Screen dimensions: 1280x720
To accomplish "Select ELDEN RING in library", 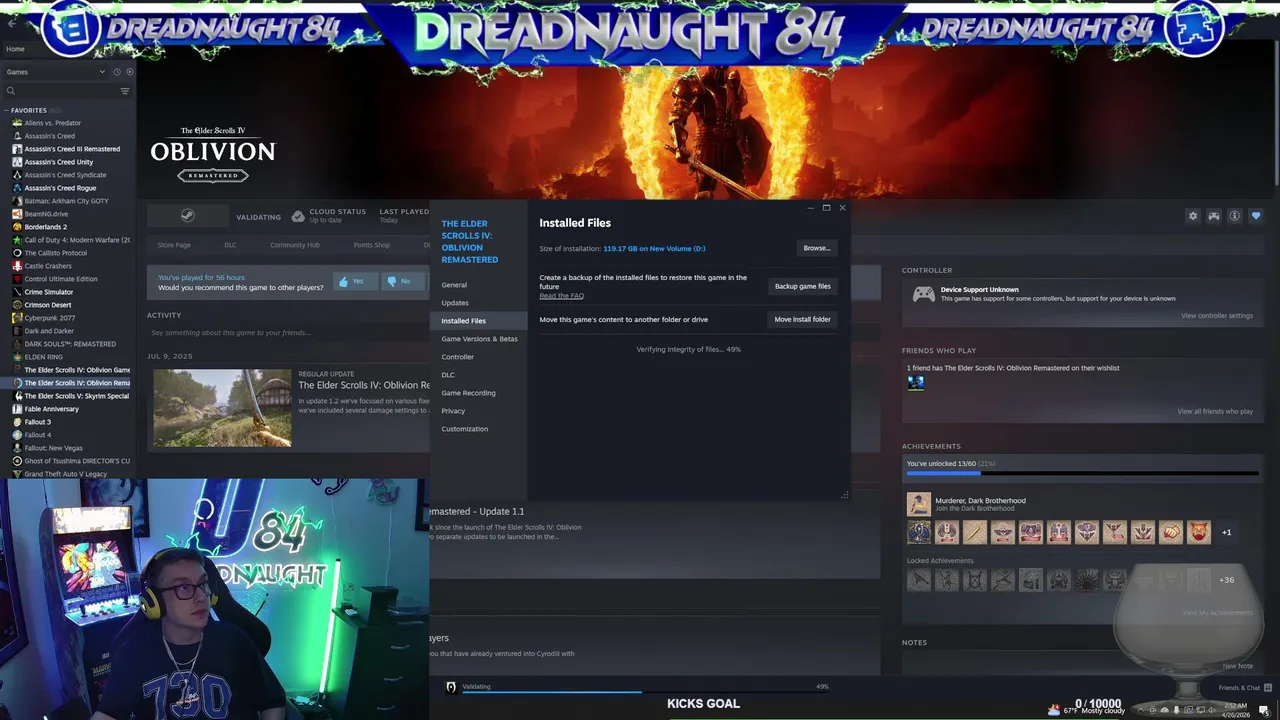I will coord(43,357).
